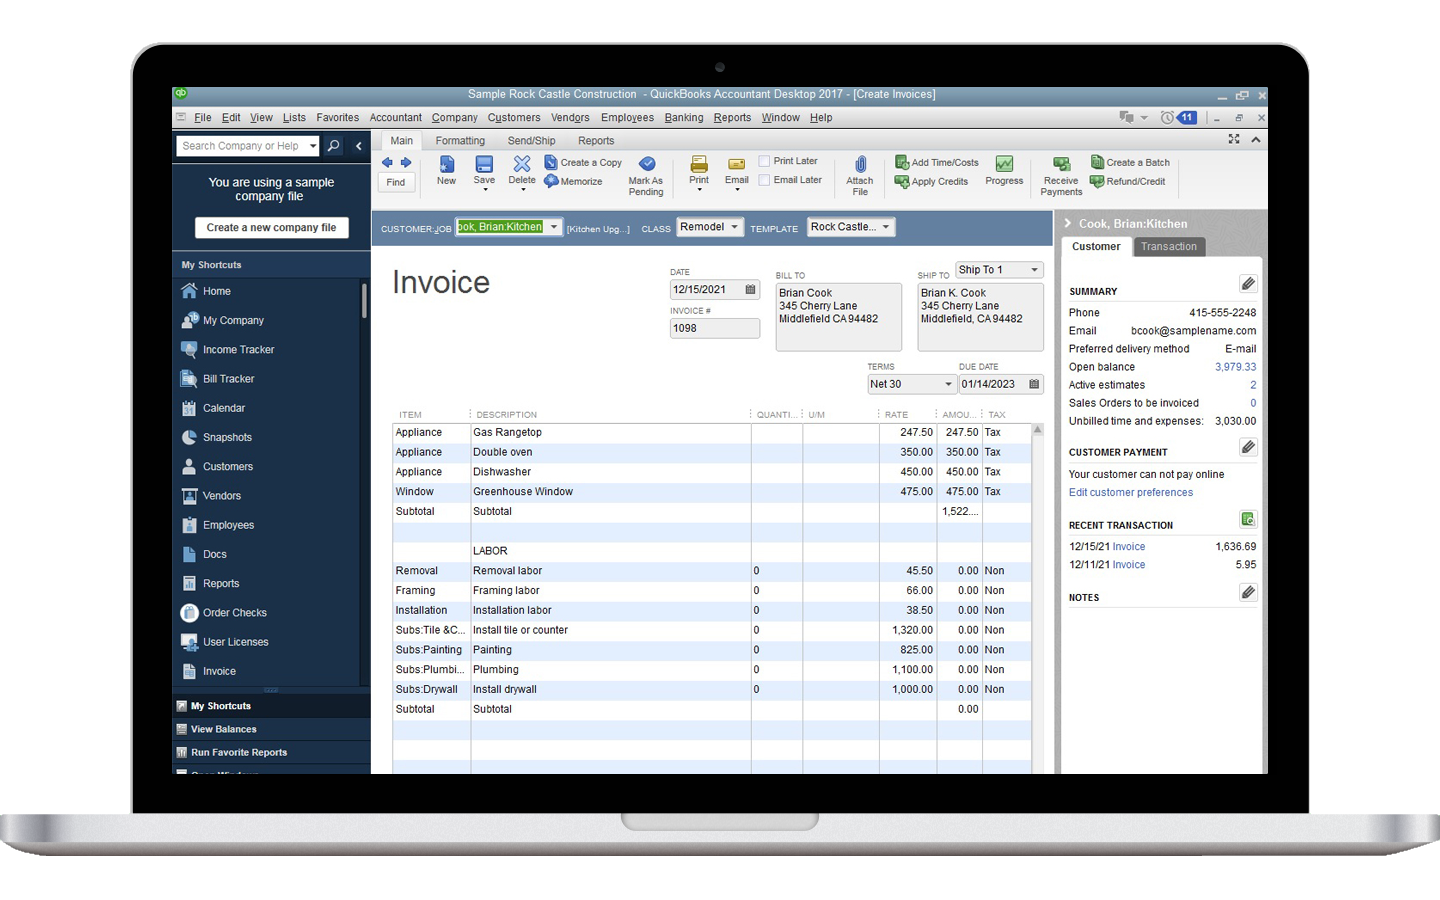Collapse the left shortcuts sidebar

pos(358,146)
